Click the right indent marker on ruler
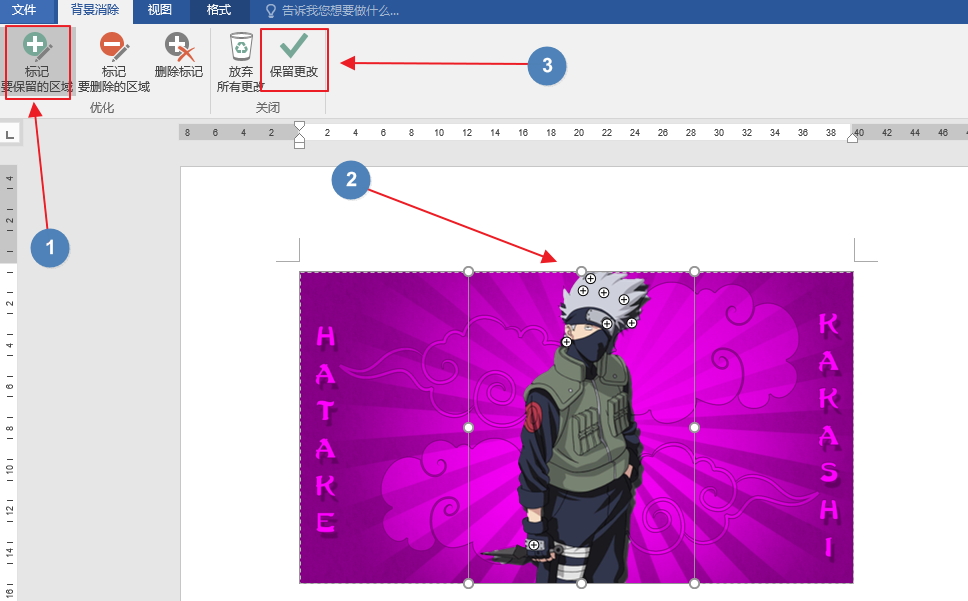 click(x=853, y=138)
